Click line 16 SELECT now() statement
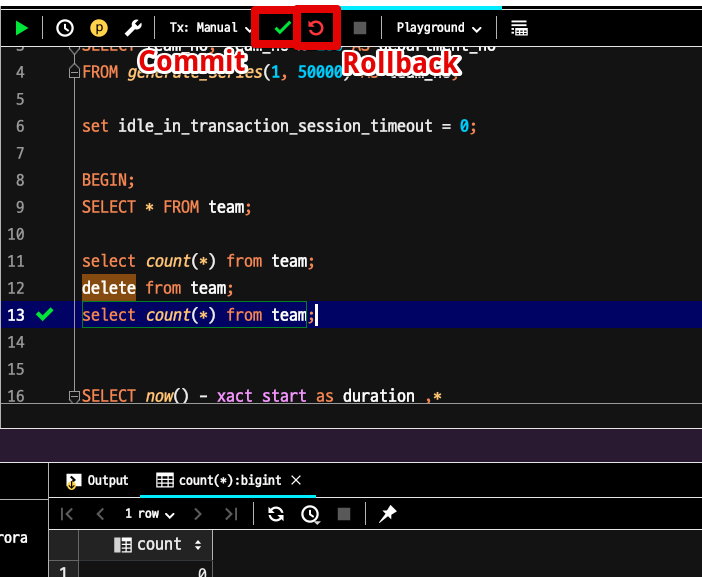 tap(262, 396)
